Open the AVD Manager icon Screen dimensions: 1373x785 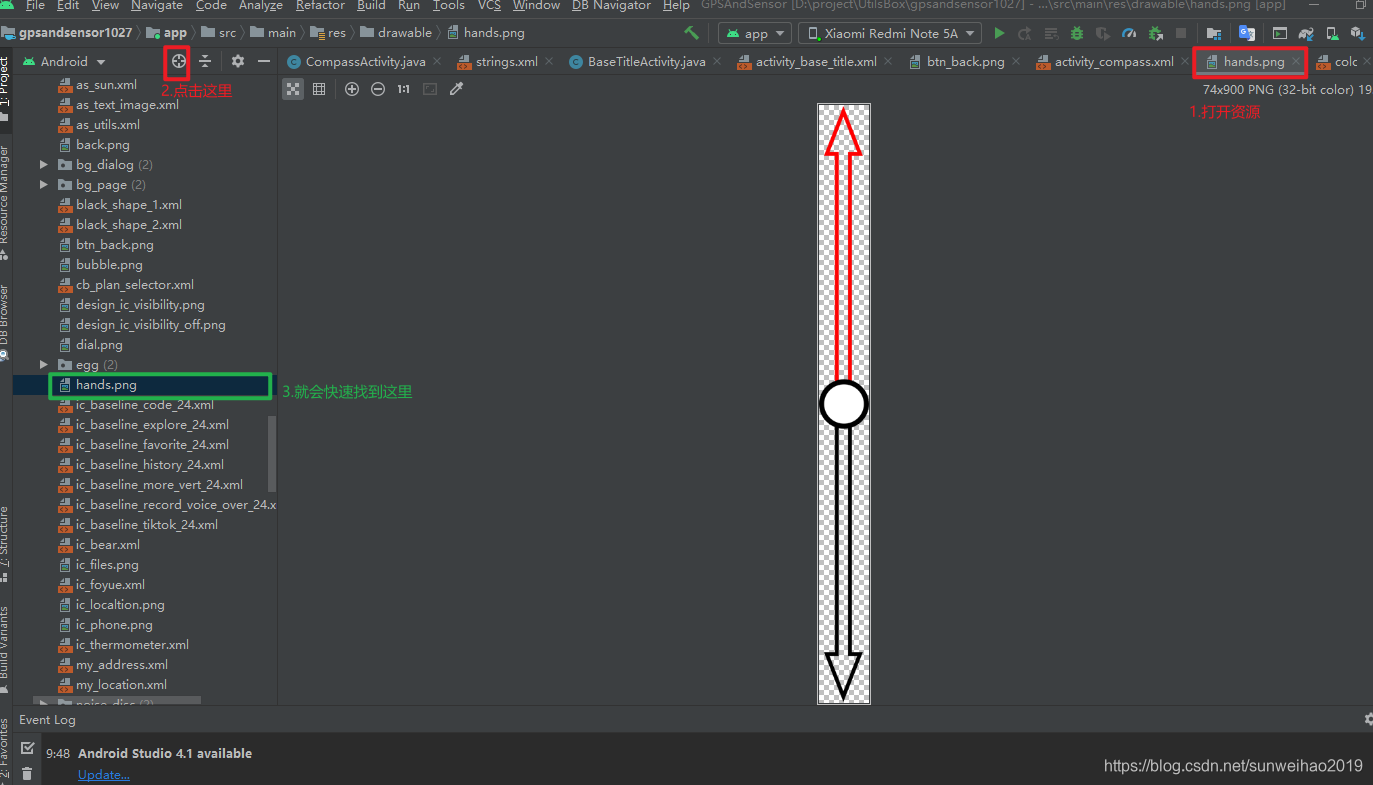tap(1331, 33)
